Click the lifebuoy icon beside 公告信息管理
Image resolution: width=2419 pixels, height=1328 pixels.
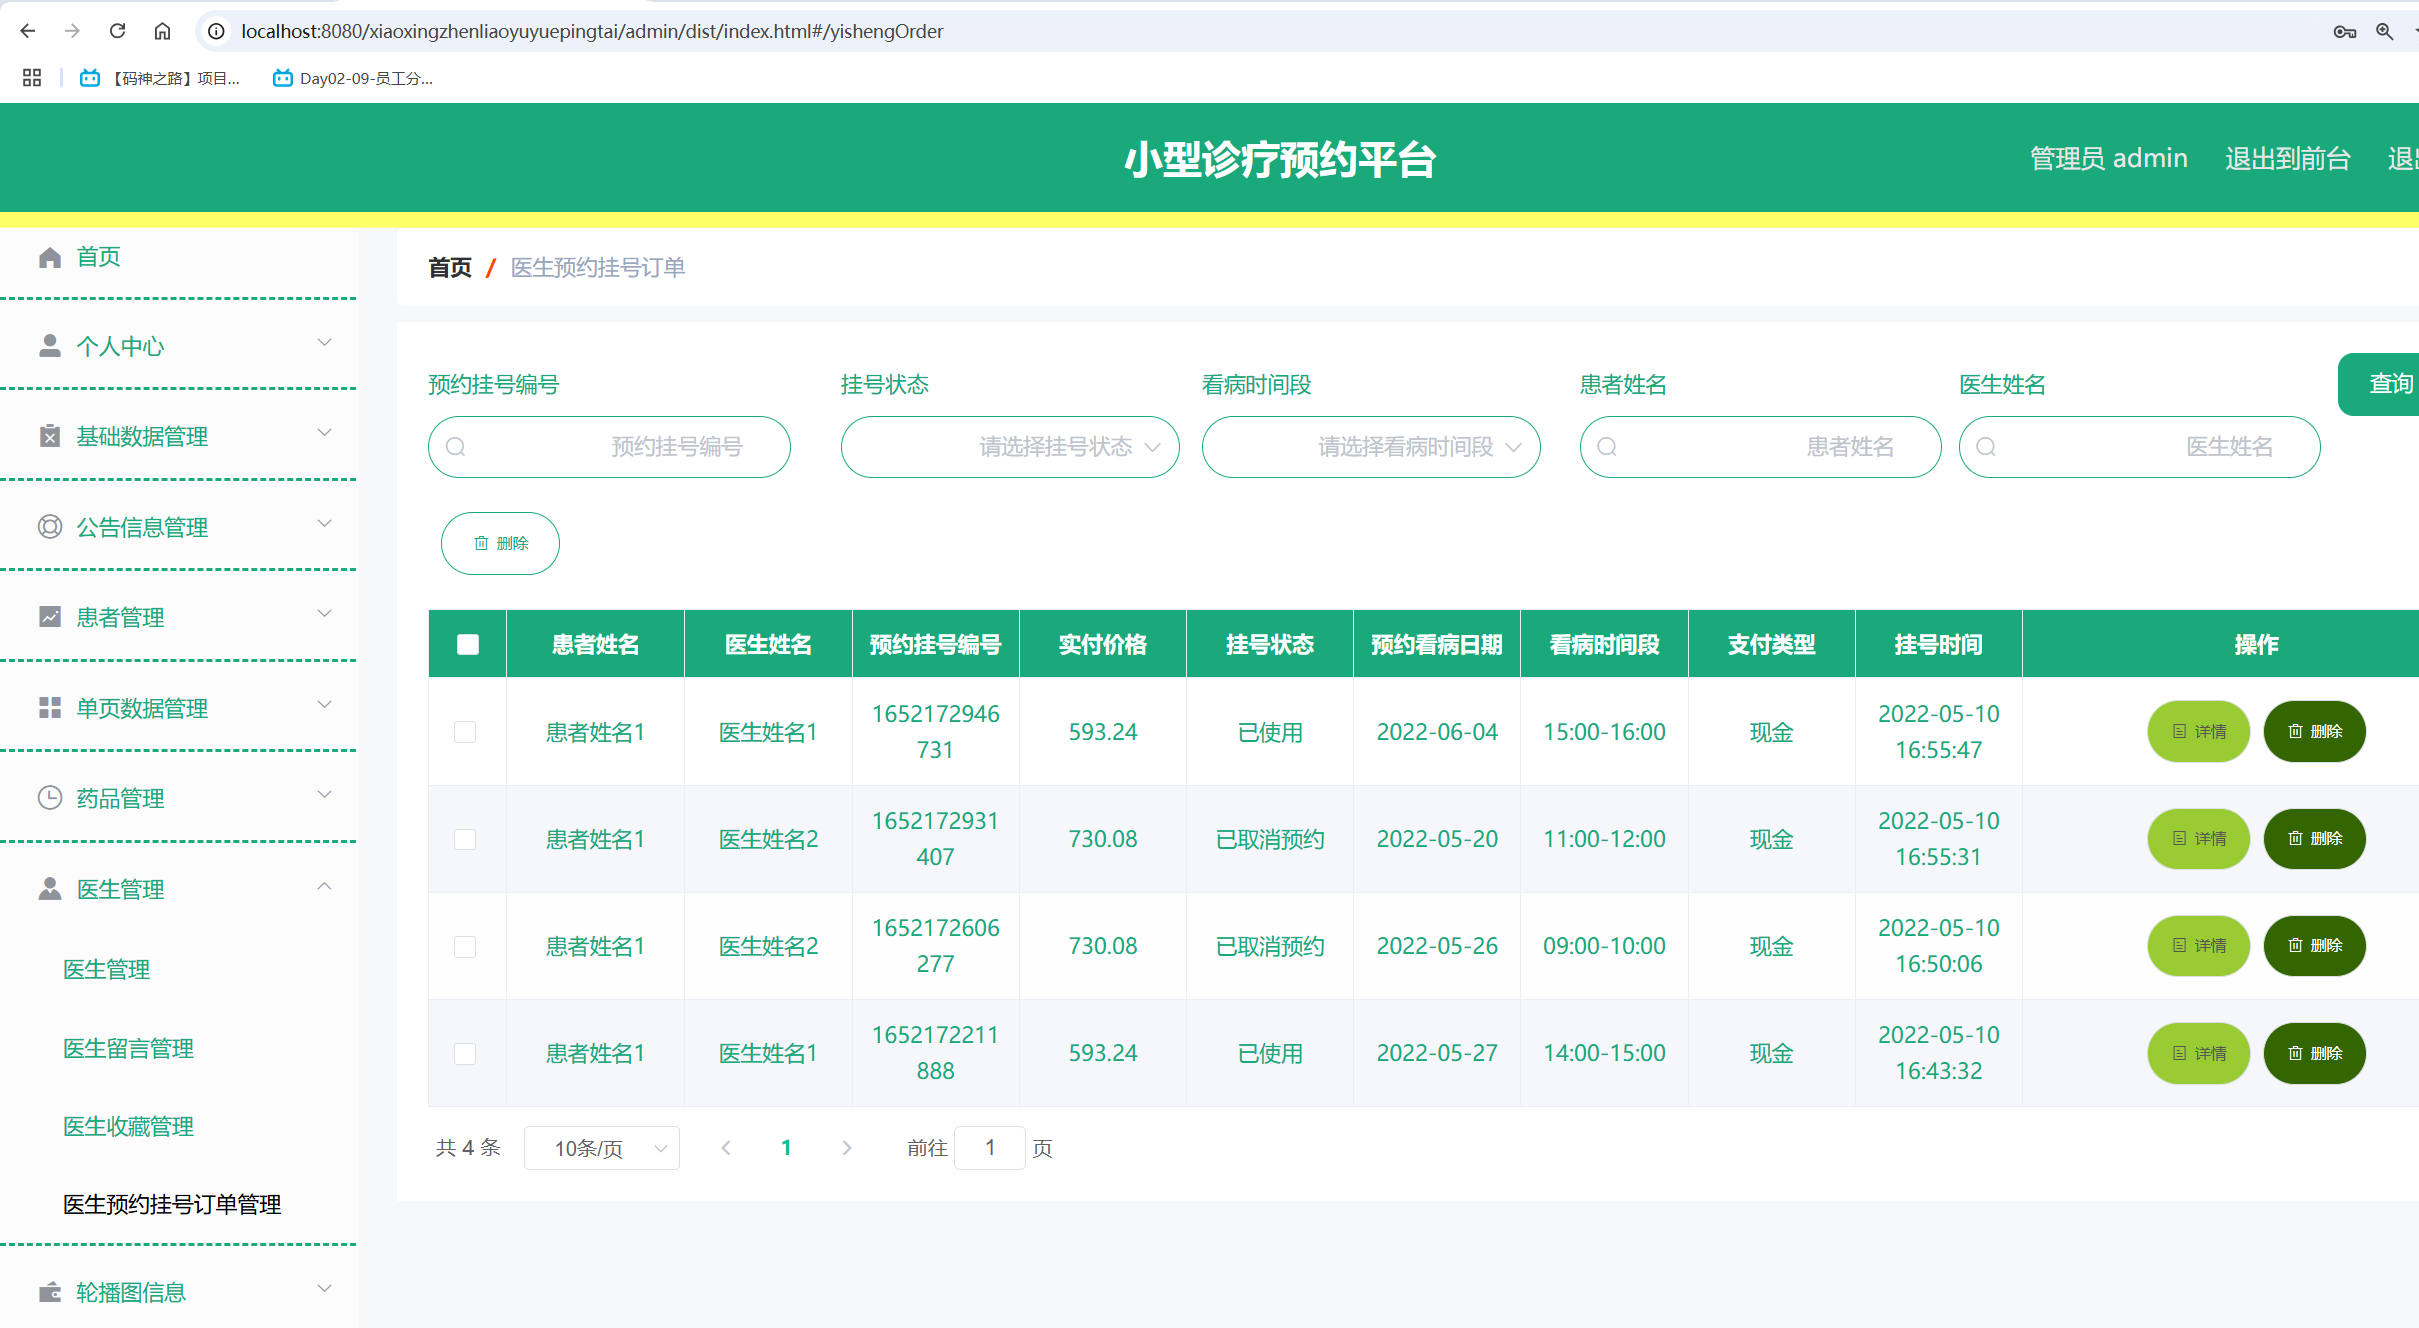point(50,527)
